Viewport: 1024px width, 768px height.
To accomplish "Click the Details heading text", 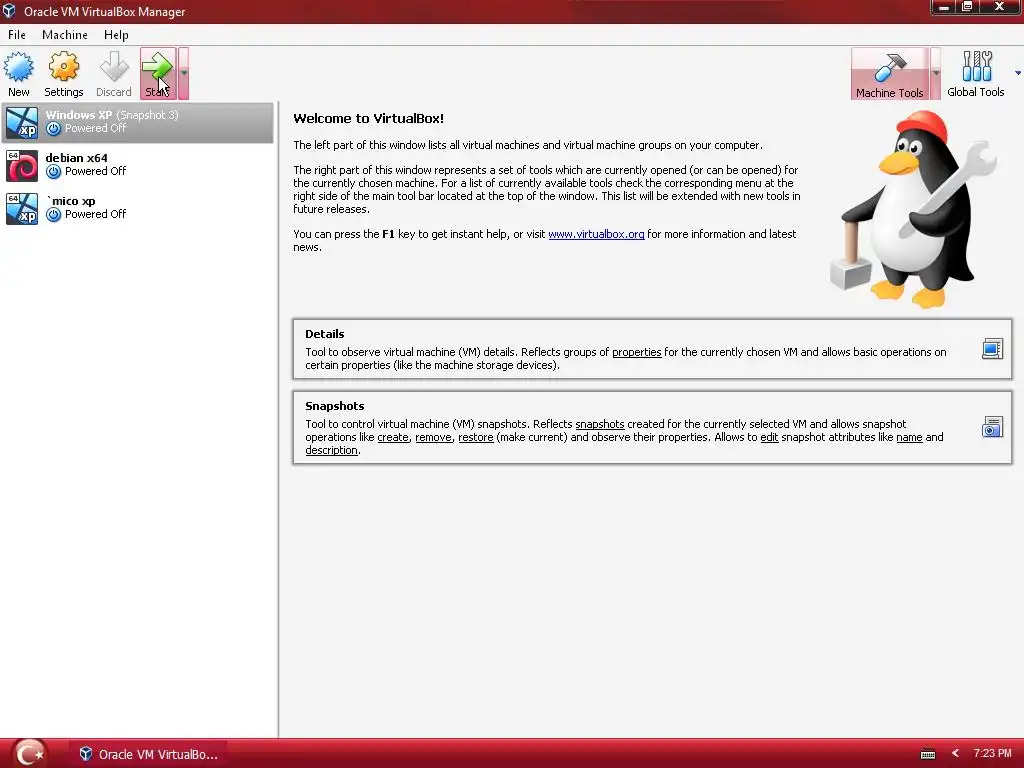I will (325, 334).
